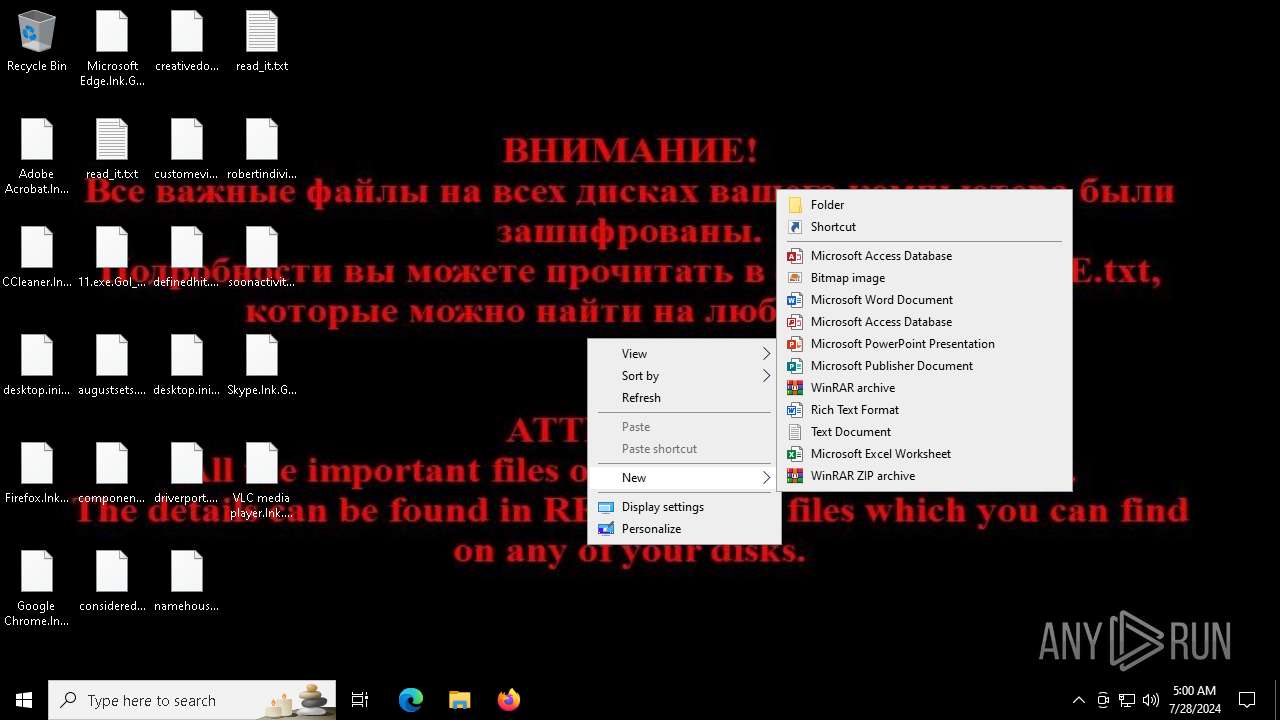Create a new Microsoft PowerPoint Presentation
Viewport: 1280px width, 720px height.
click(x=924, y=344)
